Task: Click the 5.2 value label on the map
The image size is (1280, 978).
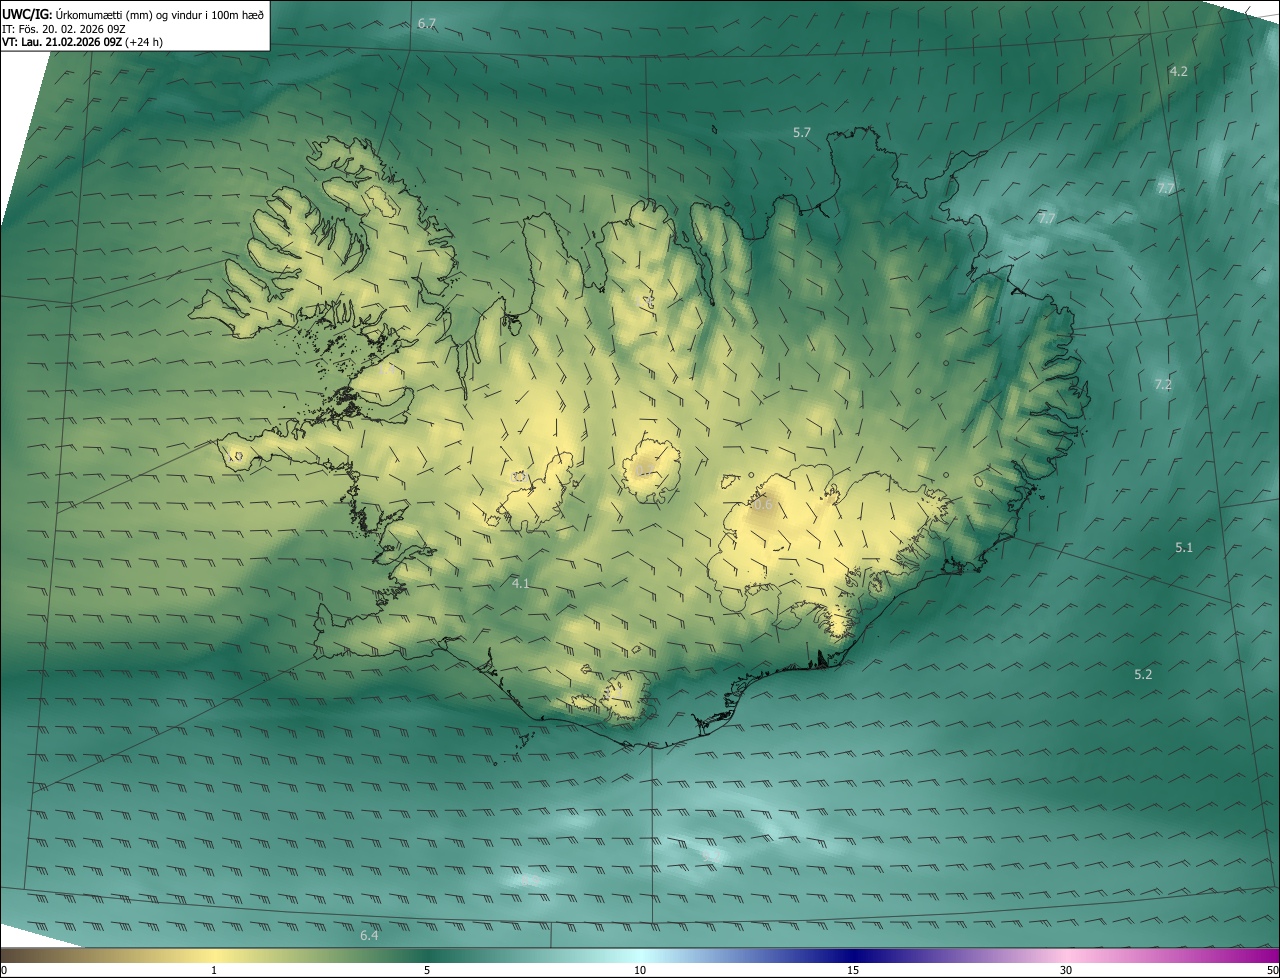Action: pyautogui.click(x=1143, y=675)
